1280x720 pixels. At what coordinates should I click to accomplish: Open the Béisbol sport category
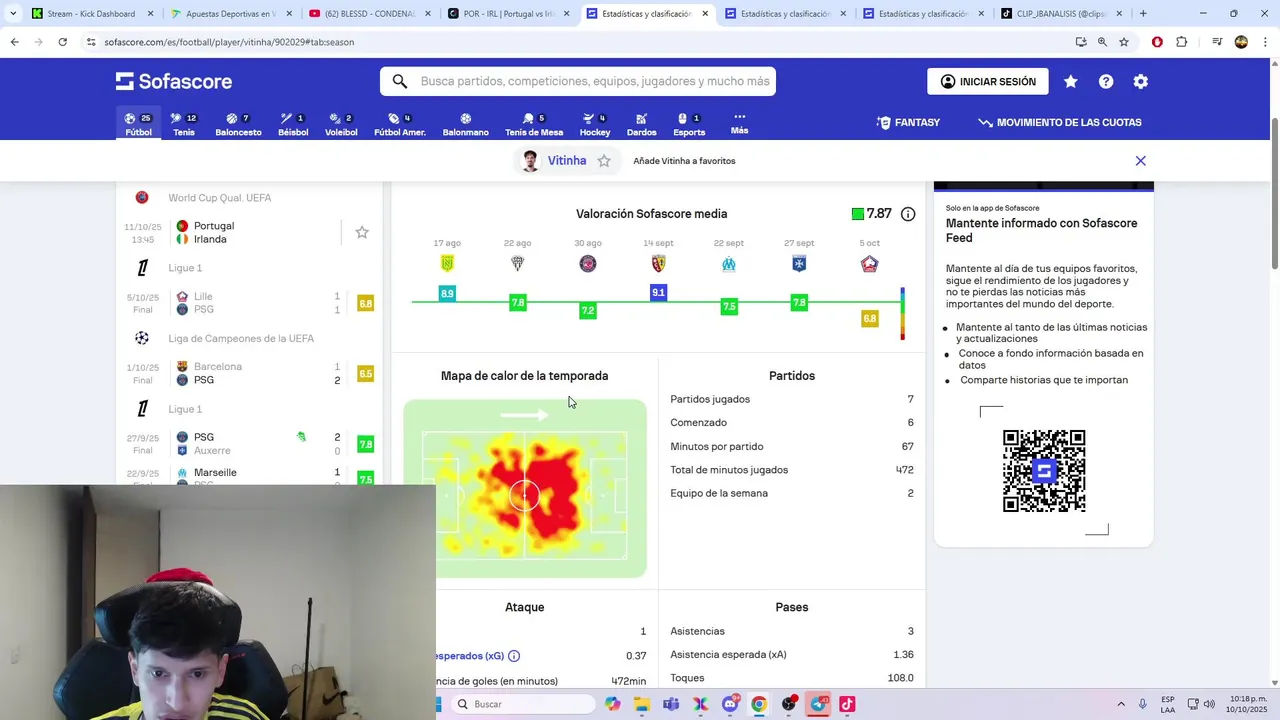point(293,124)
